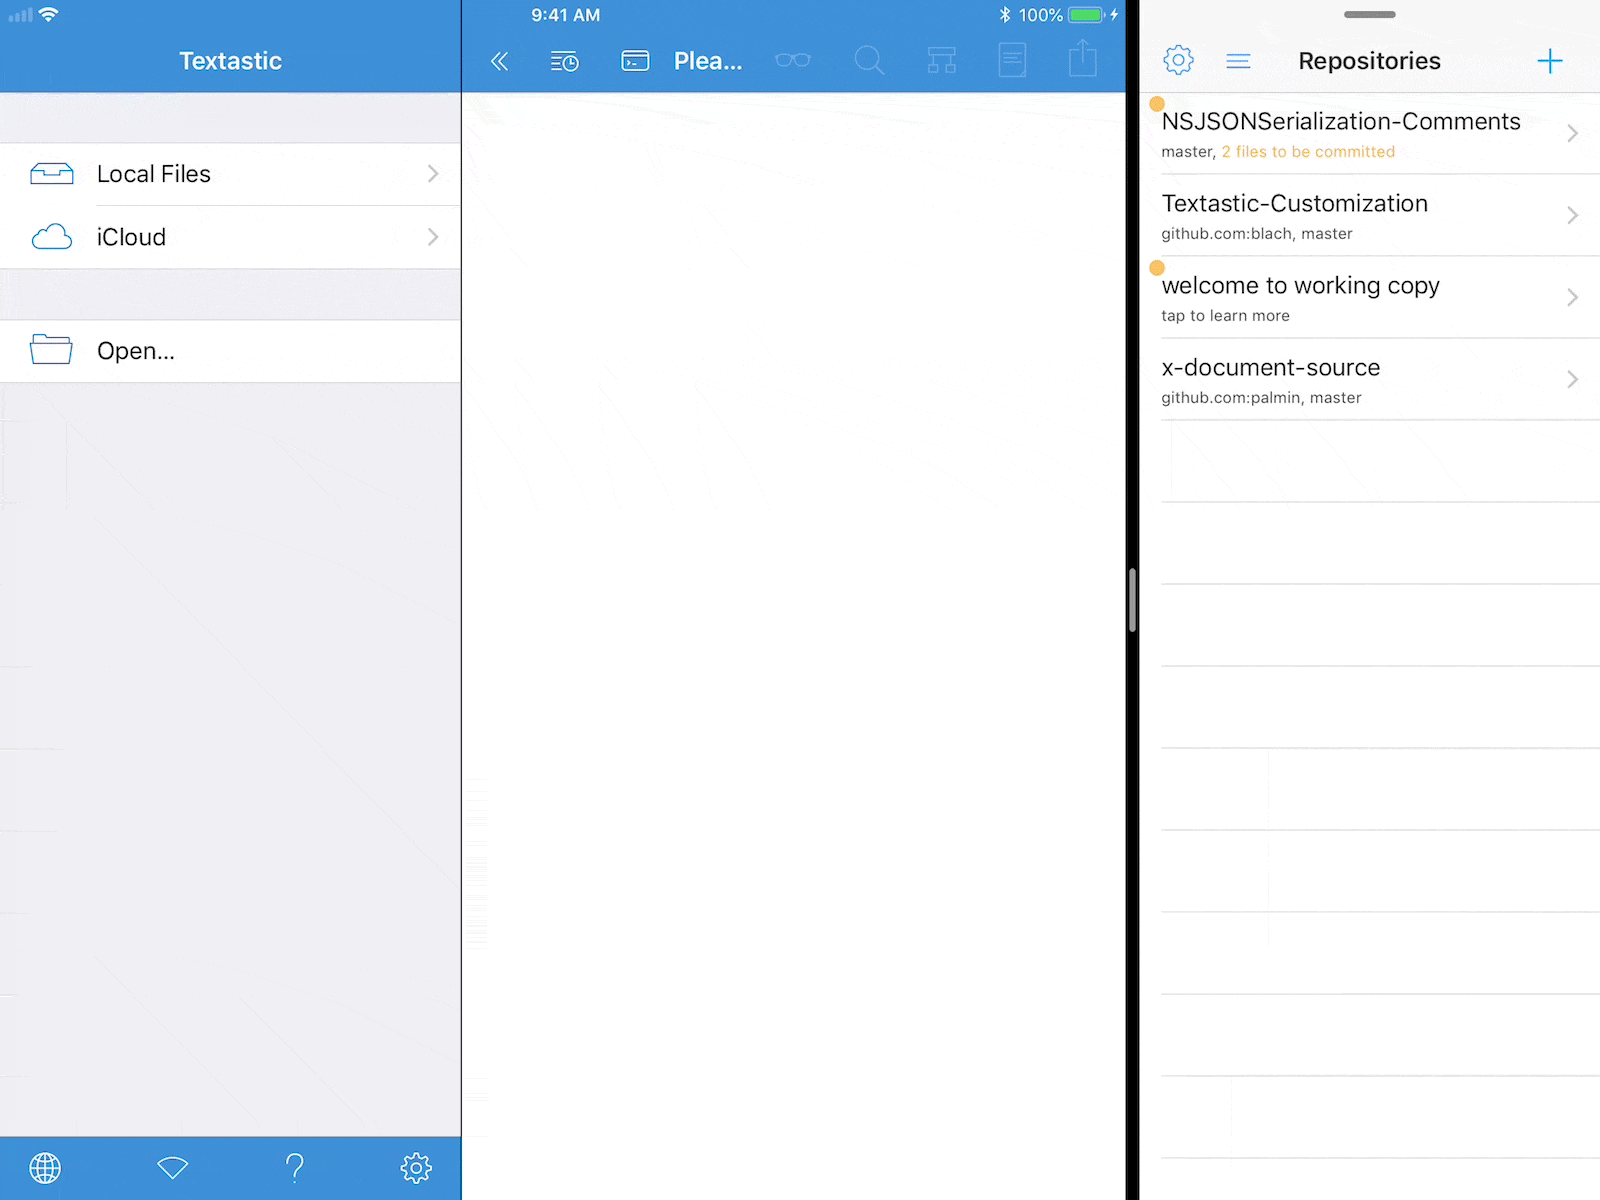Tap Open... to browse for files
The width and height of the screenshot is (1600, 1200).
click(230, 351)
